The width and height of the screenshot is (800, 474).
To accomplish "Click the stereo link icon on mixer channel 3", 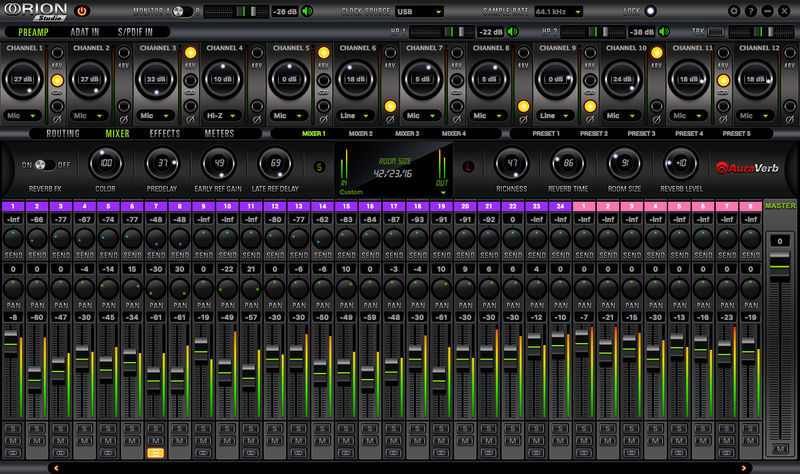I will 60,453.
